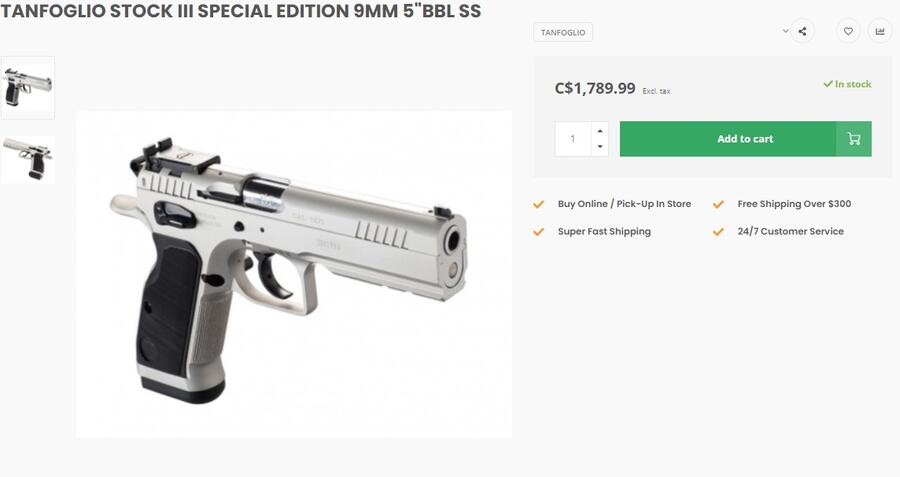Click the compare chart icon

pos(880,31)
